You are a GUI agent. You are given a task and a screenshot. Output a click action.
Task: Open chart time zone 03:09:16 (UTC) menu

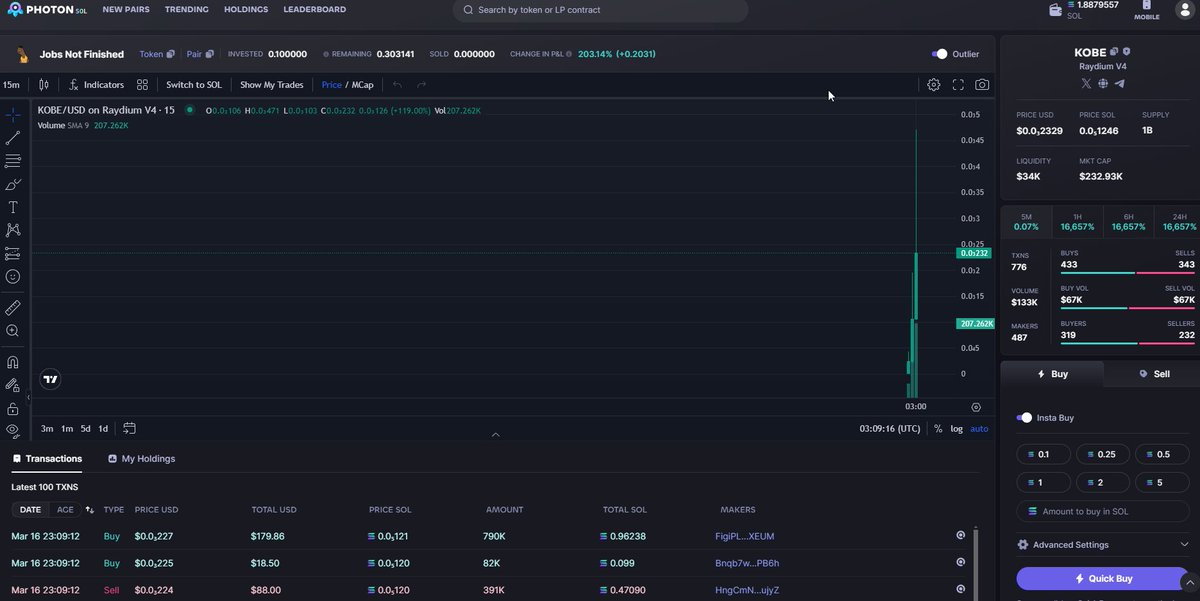[889, 429]
